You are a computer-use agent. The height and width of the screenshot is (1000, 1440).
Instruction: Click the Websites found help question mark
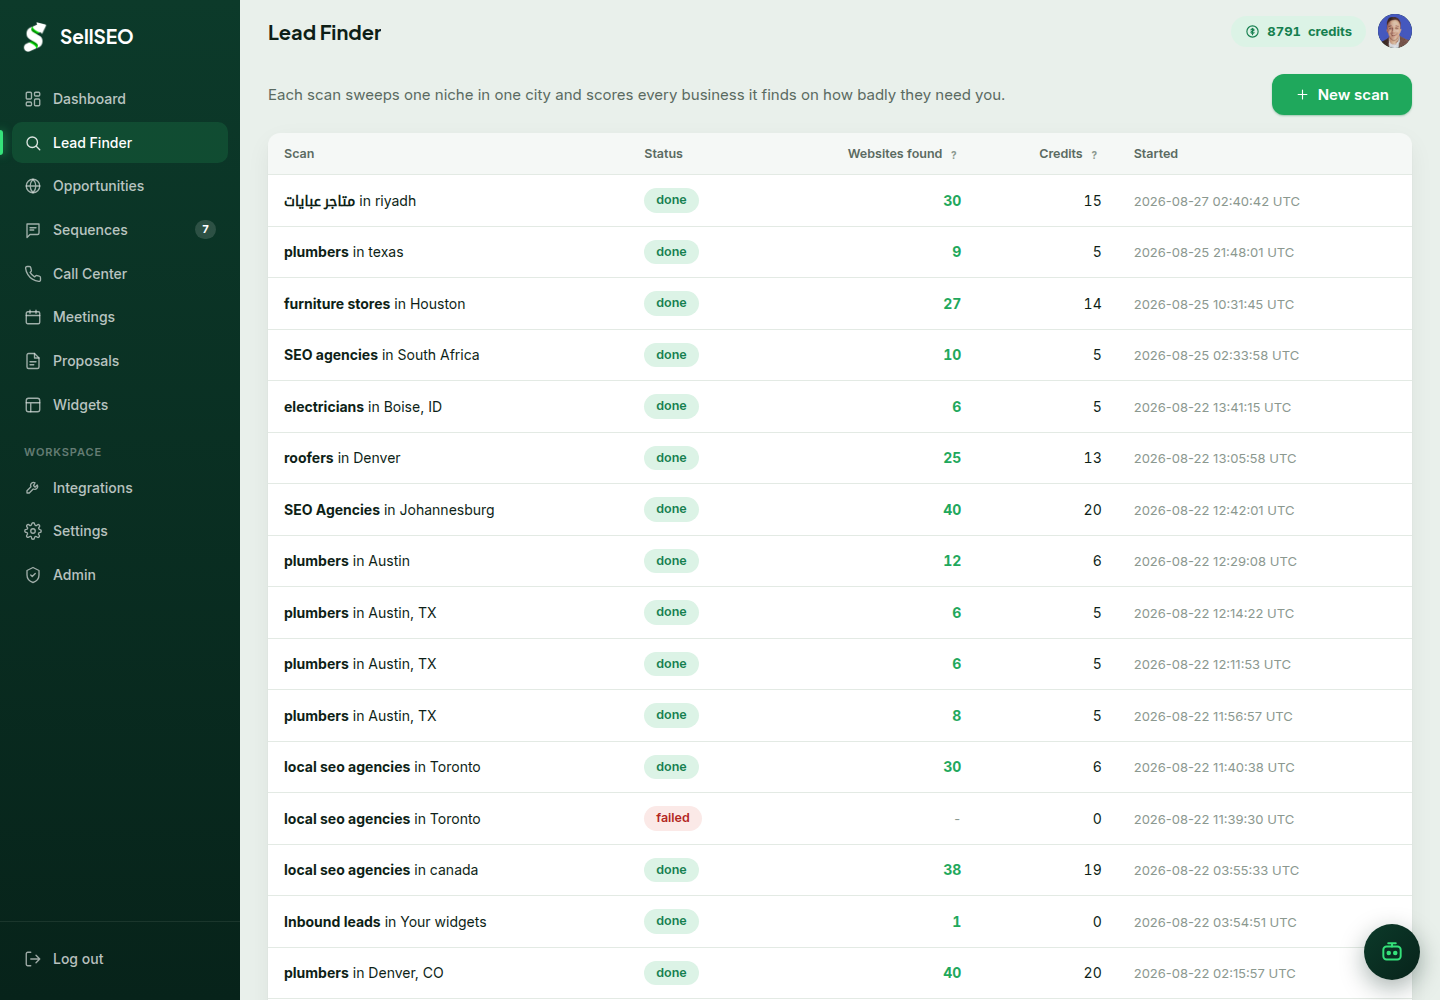(x=954, y=155)
